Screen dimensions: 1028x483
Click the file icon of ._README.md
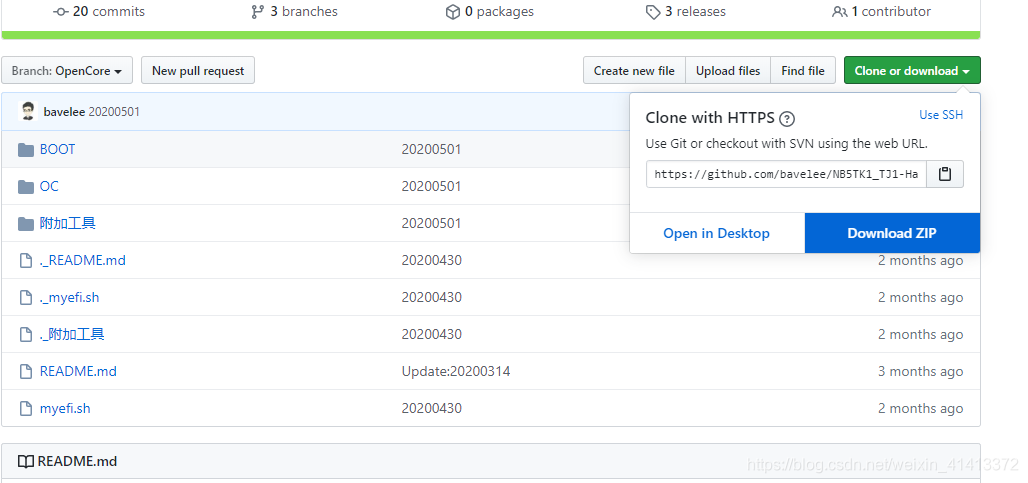pos(26,261)
